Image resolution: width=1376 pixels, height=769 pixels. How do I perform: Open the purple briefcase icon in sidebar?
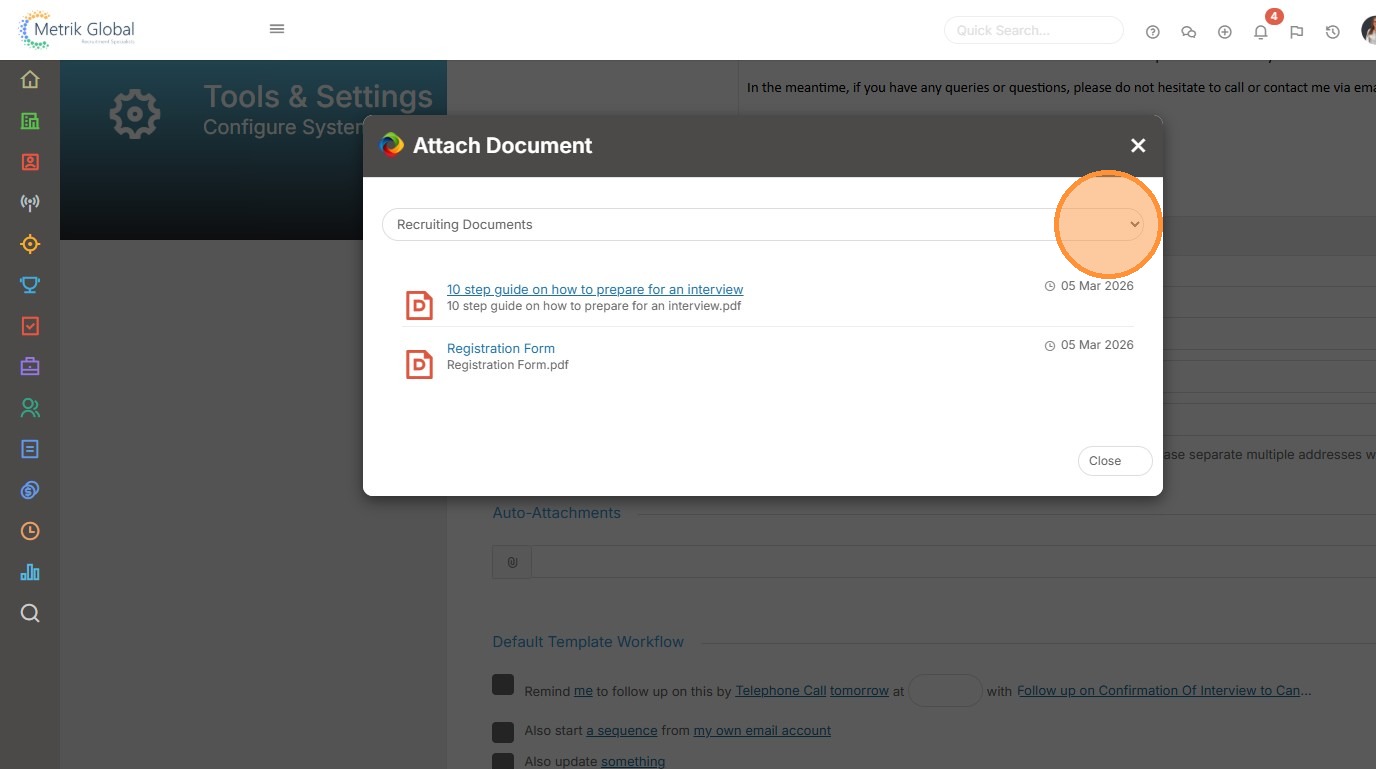(x=30, y=367)
